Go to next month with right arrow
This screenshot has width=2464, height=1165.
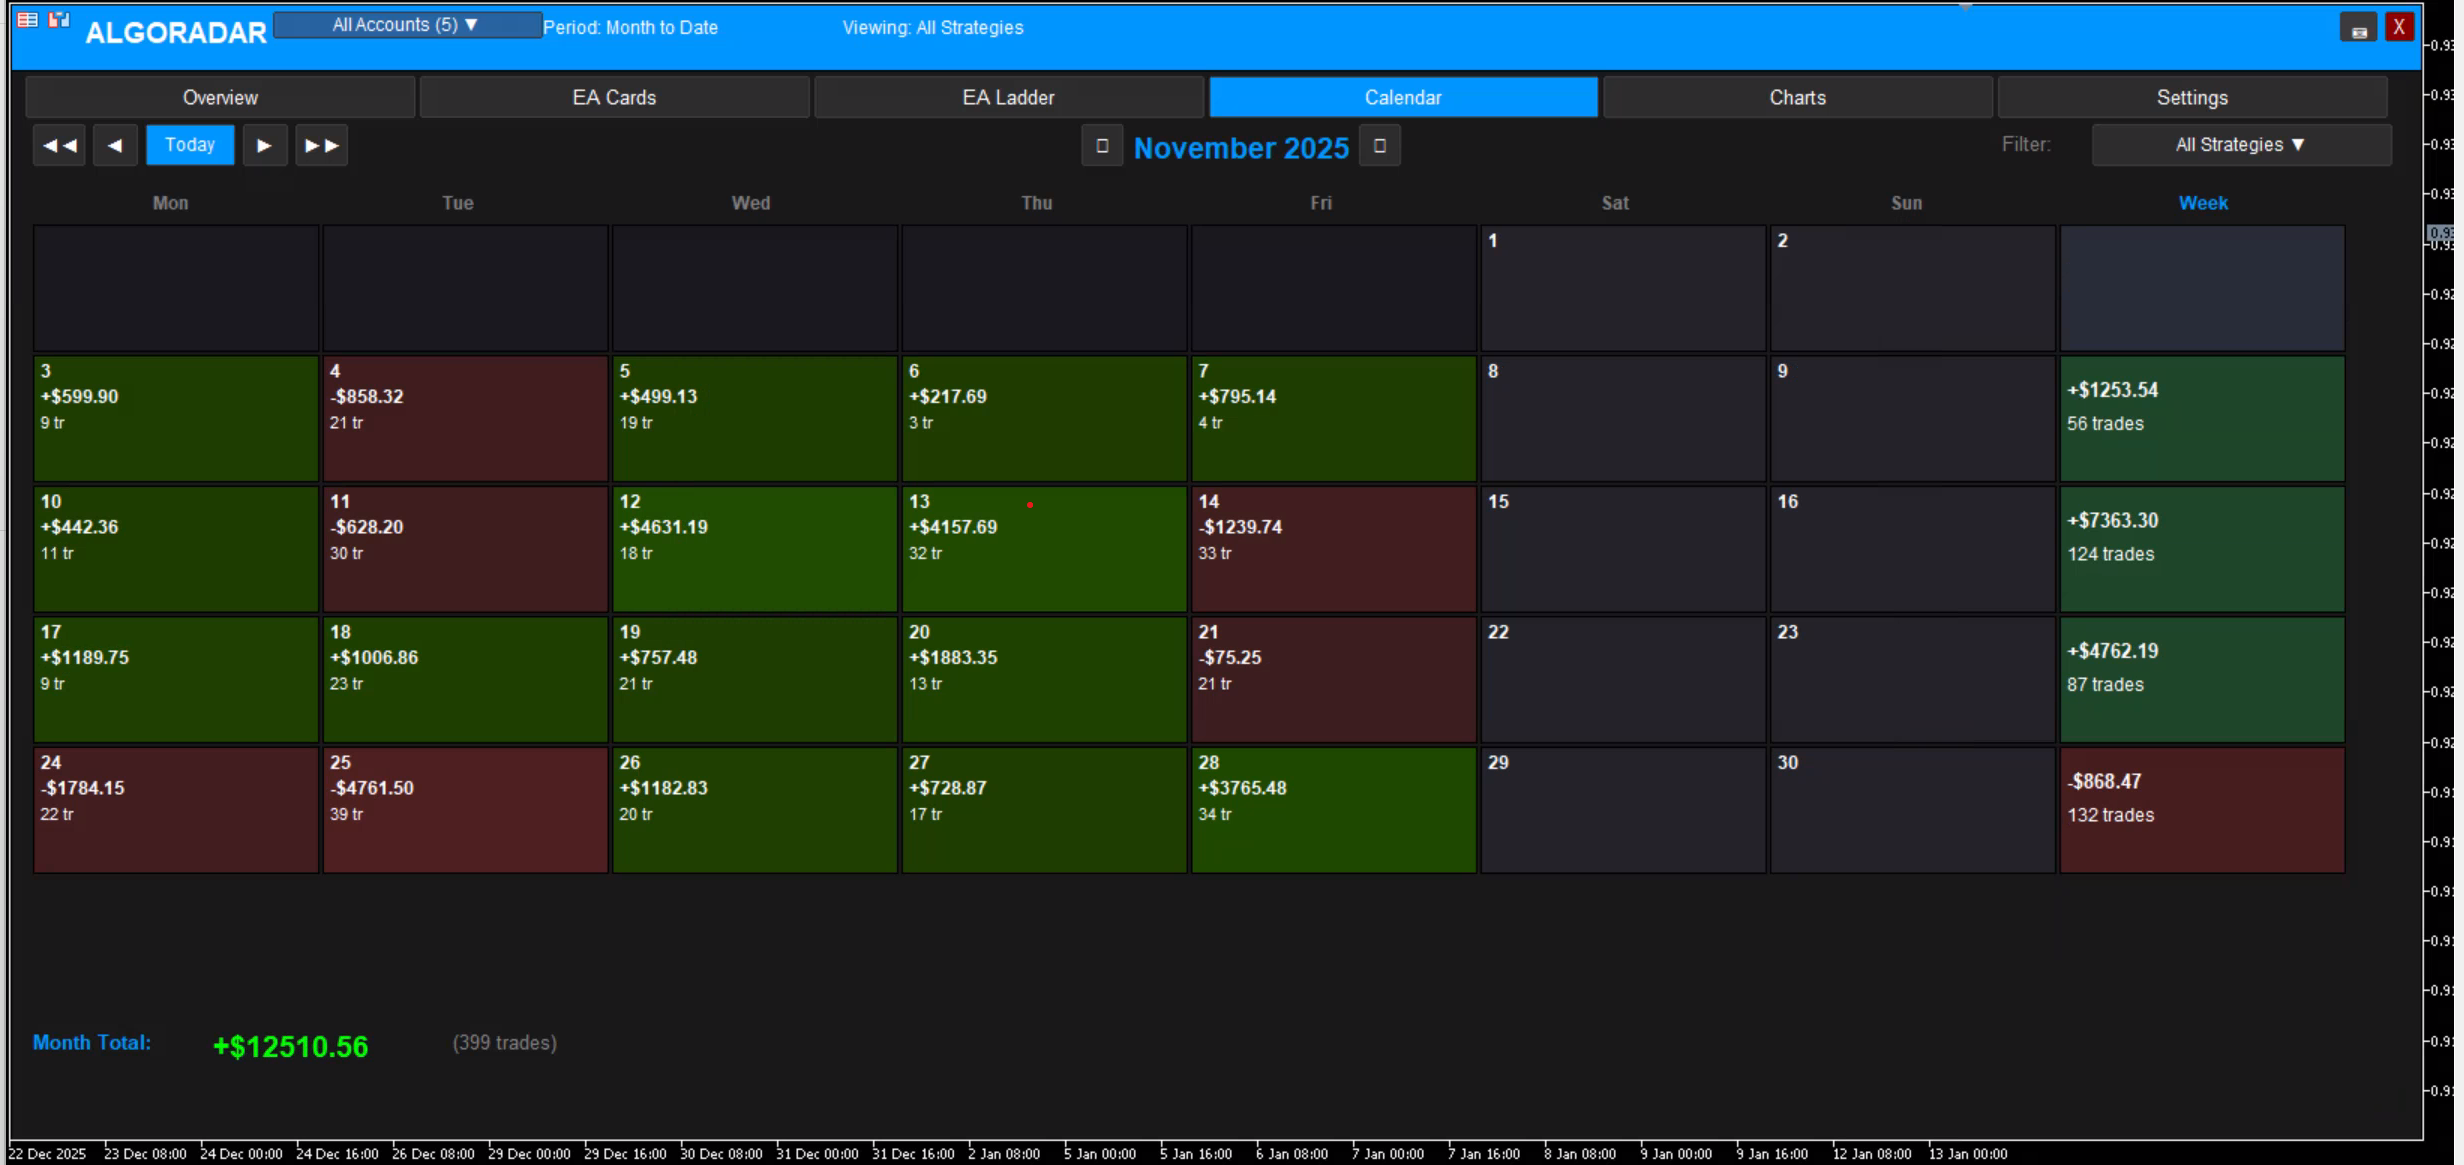[265, 145]
